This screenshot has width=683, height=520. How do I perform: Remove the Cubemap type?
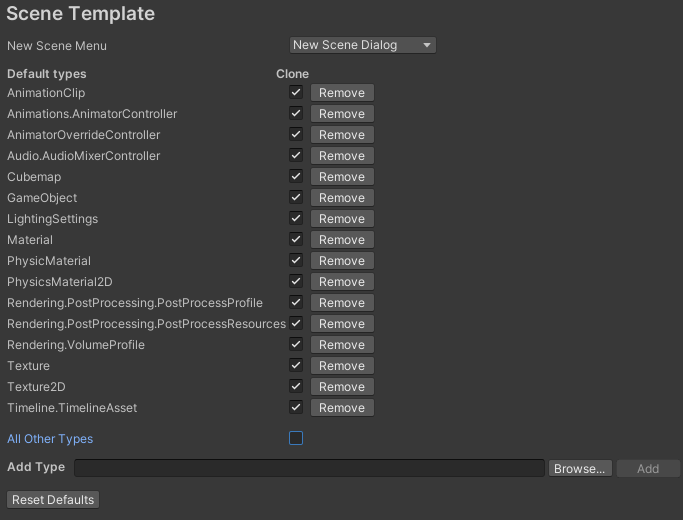coord(342,177)
